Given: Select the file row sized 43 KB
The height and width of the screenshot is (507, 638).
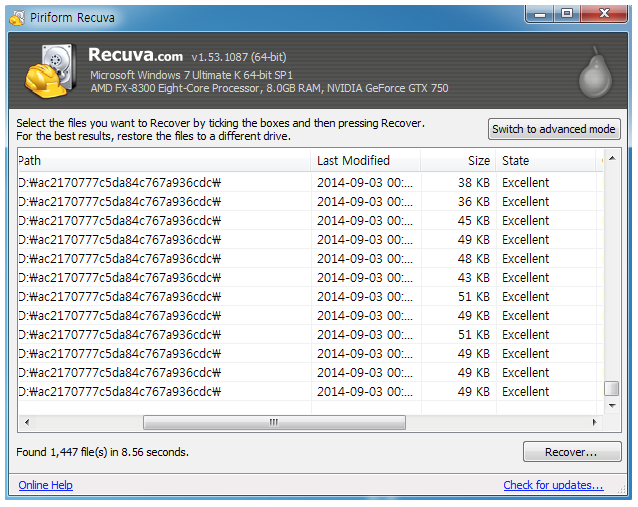Looking at the screenshot, I should coord(310,278).
